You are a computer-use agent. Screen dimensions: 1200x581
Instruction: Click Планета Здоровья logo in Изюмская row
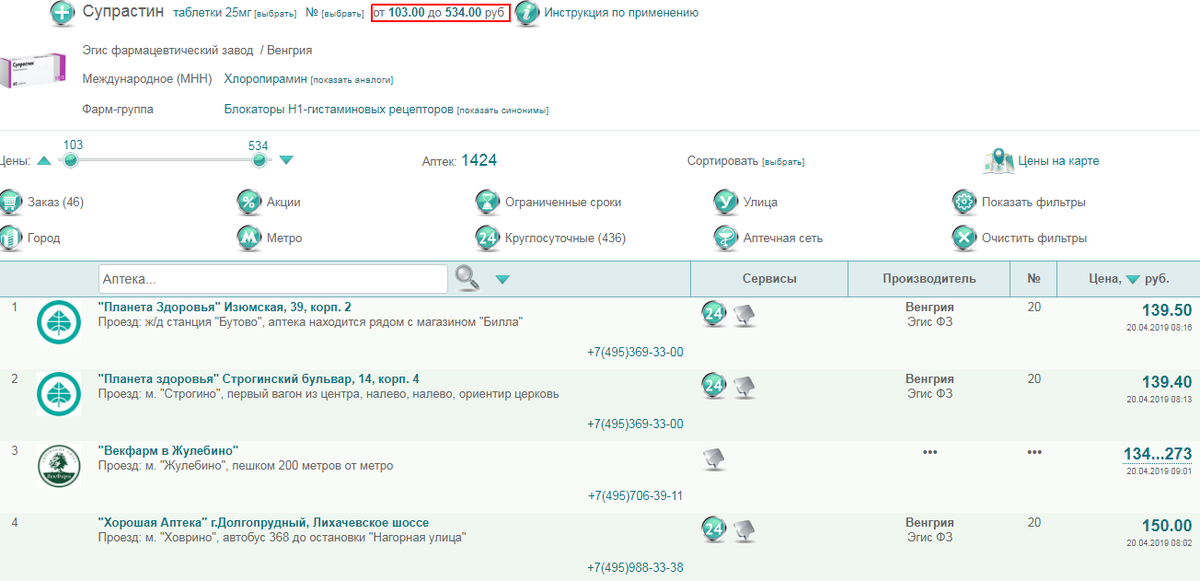click(59, 322)
